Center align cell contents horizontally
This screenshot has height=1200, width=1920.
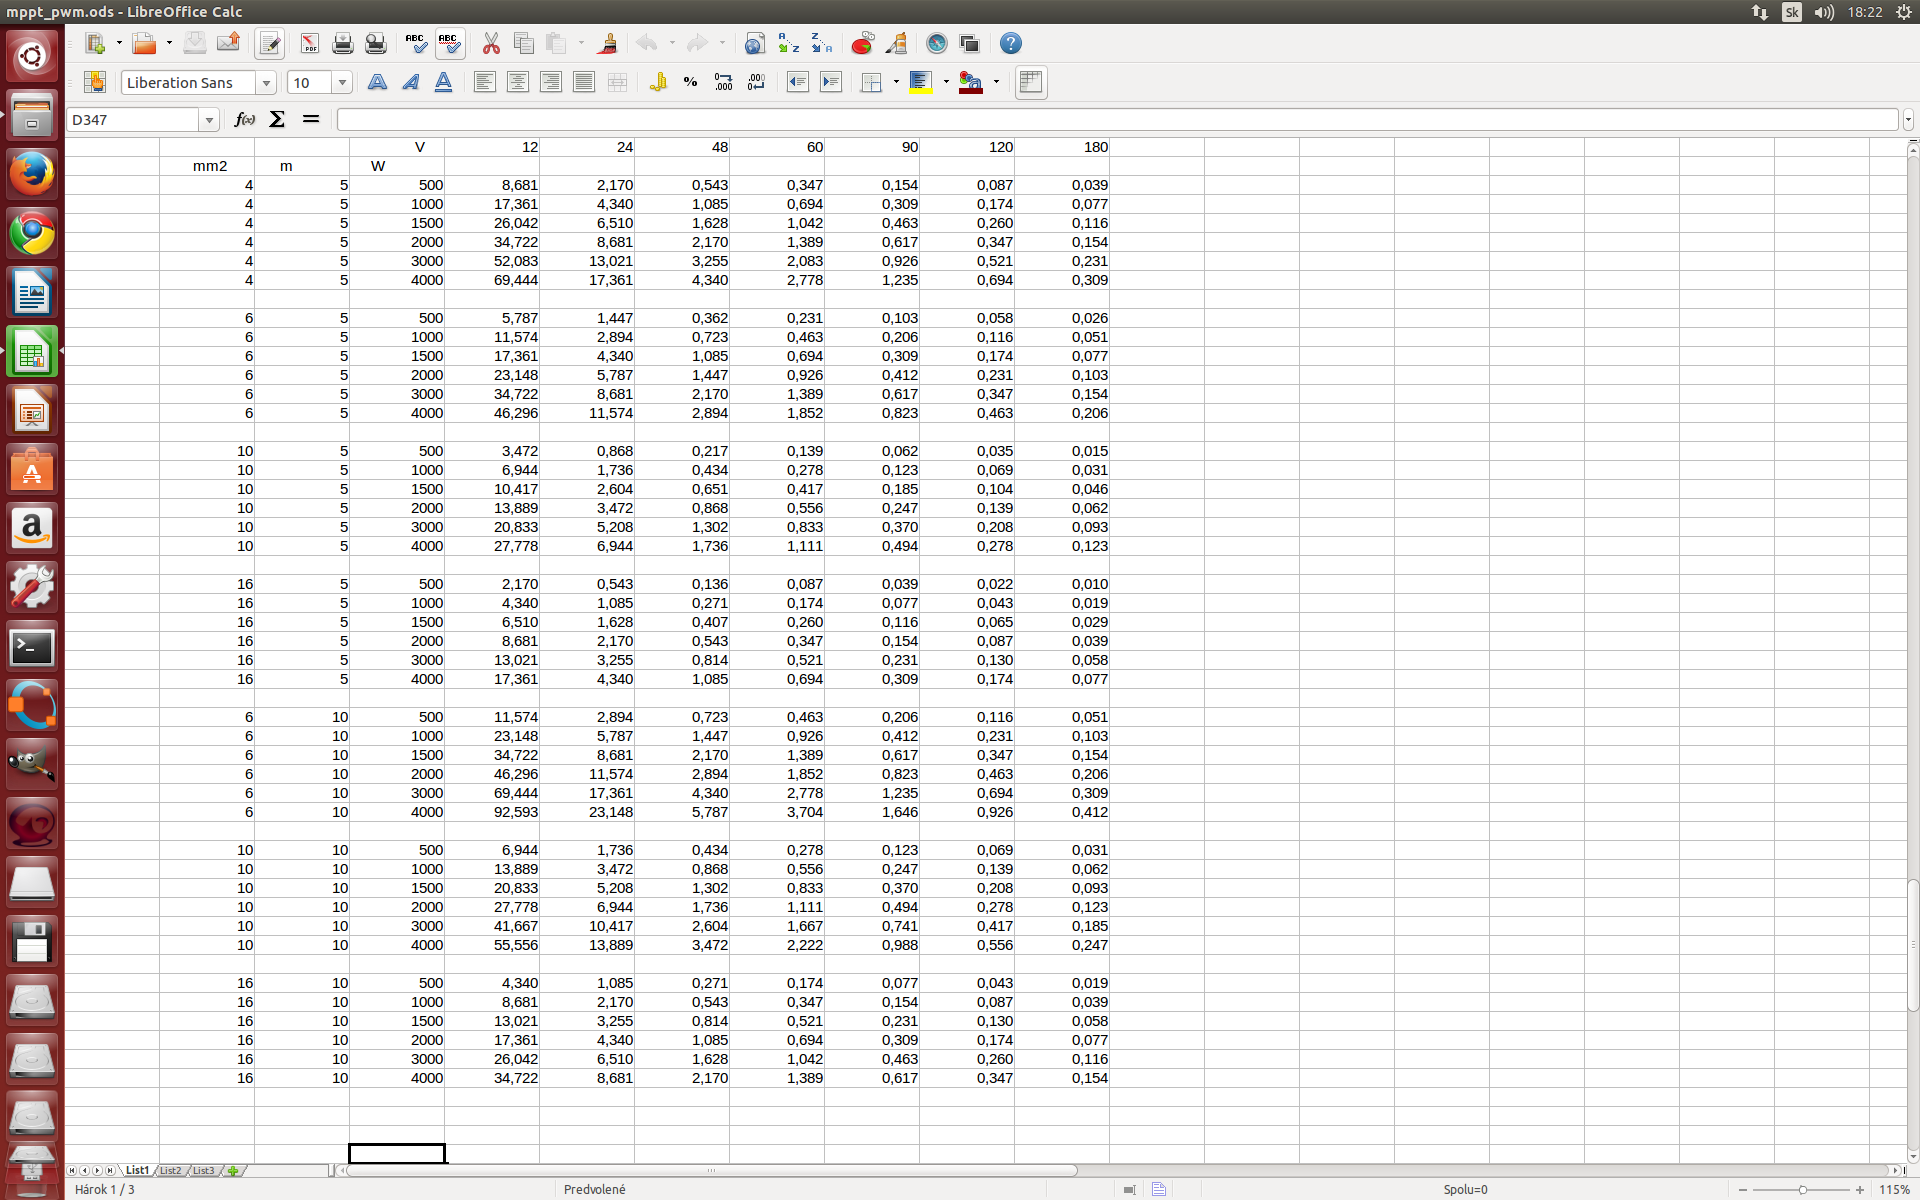tap(517, 82)
